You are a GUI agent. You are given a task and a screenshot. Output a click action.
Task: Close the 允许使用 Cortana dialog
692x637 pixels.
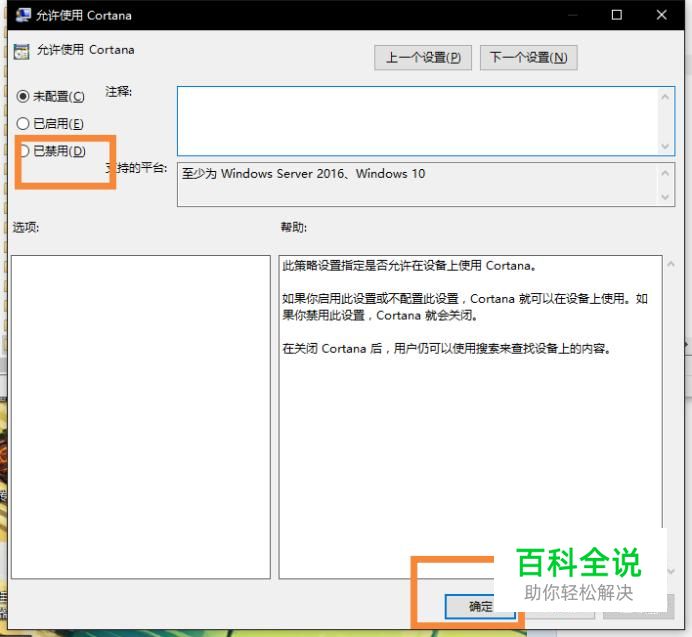pos(661,15)
